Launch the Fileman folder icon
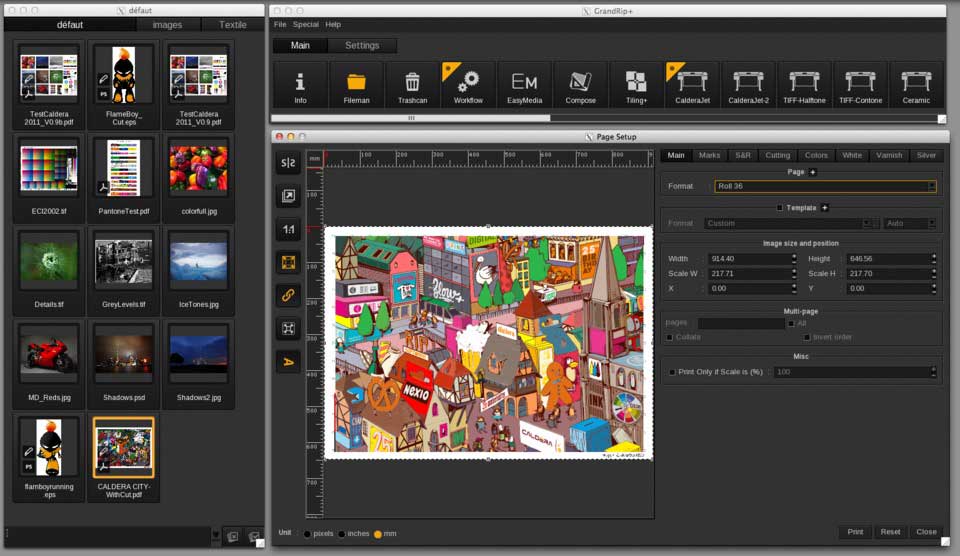960x556 pixels. point(356,85)
